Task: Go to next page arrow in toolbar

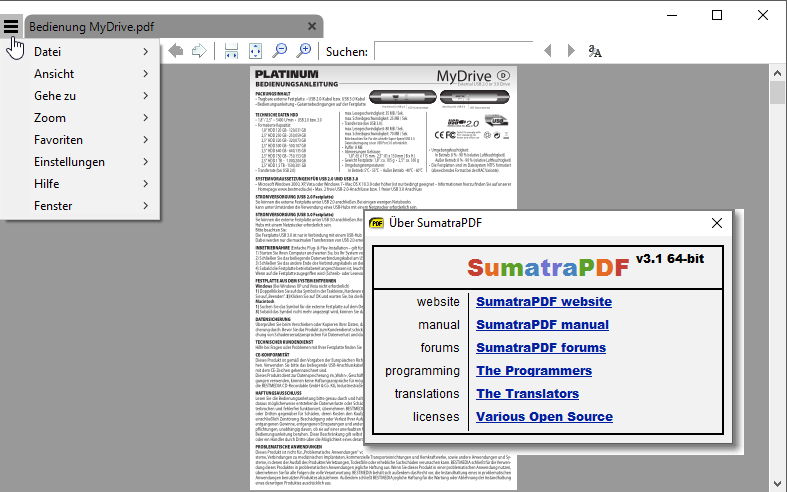Action: click(199, 51)
